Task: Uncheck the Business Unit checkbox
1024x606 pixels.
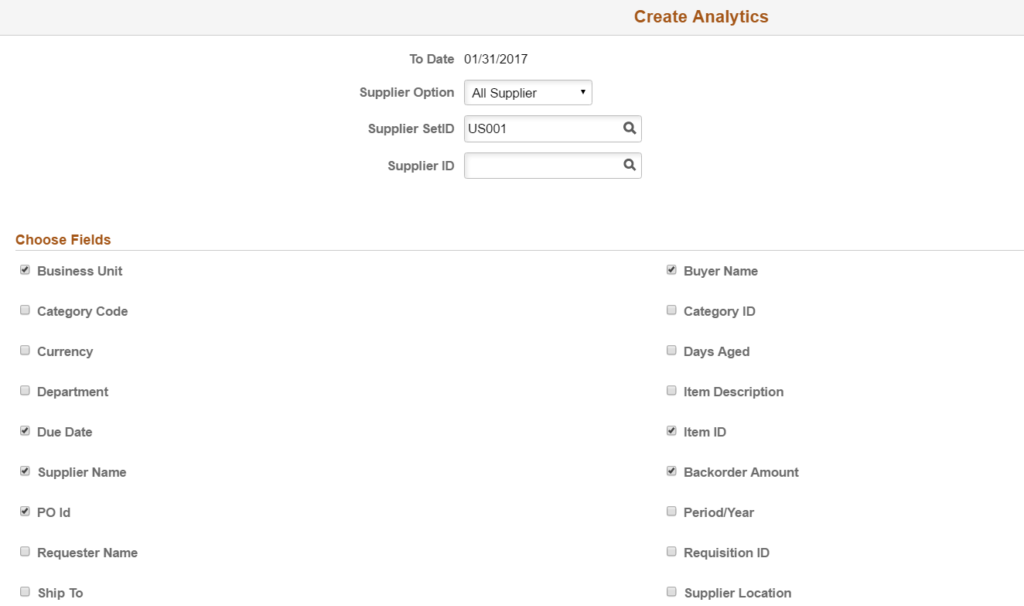Action: (x=24, y=268)
